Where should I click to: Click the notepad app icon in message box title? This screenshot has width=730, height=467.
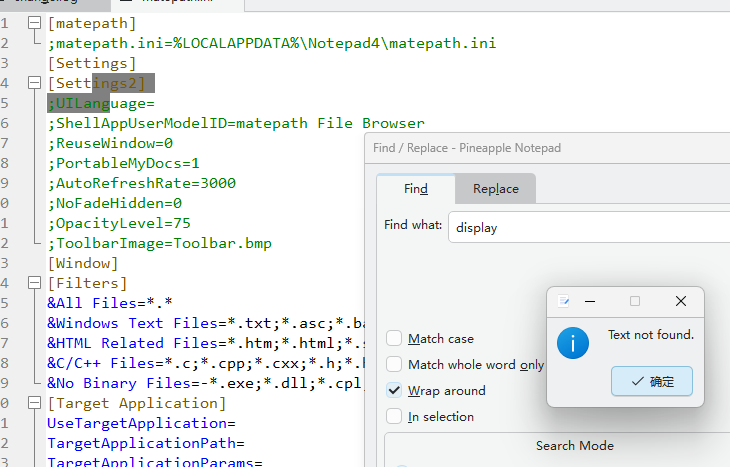[564, 301]
